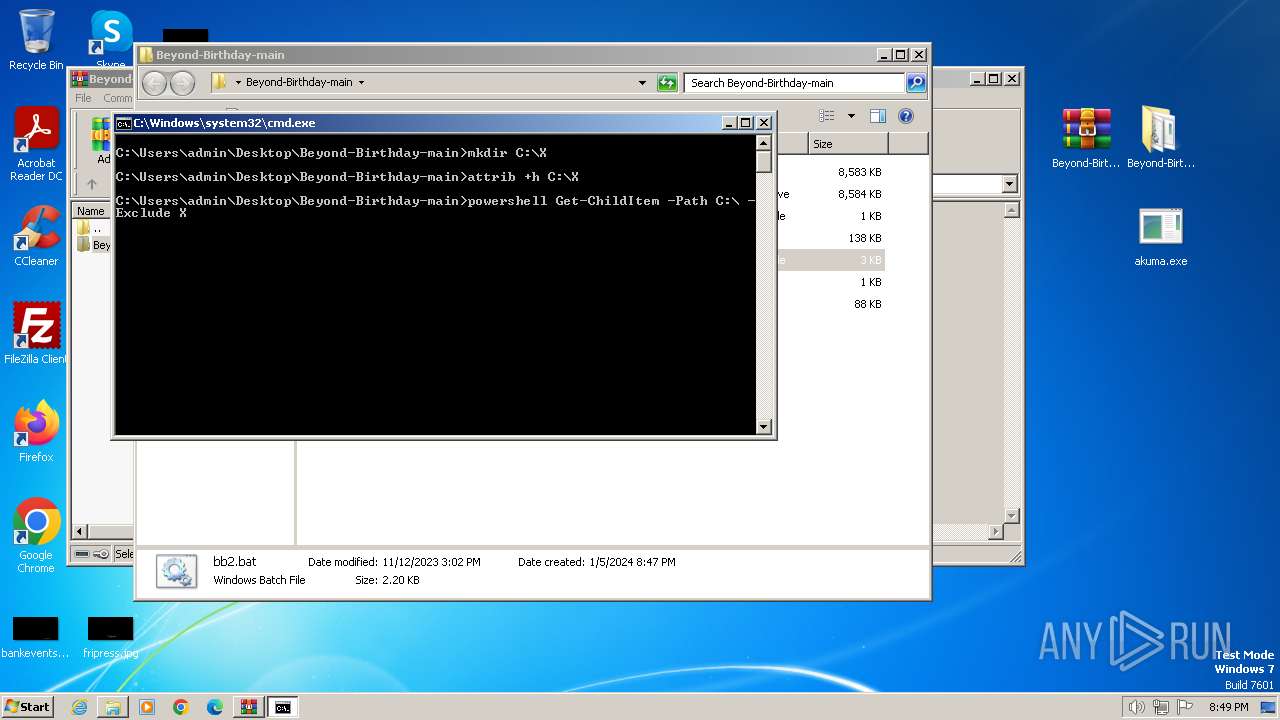Open the Recycle Bin desktop icon
This screenshot has width=1280, height=720.
(x=36, y=40)
